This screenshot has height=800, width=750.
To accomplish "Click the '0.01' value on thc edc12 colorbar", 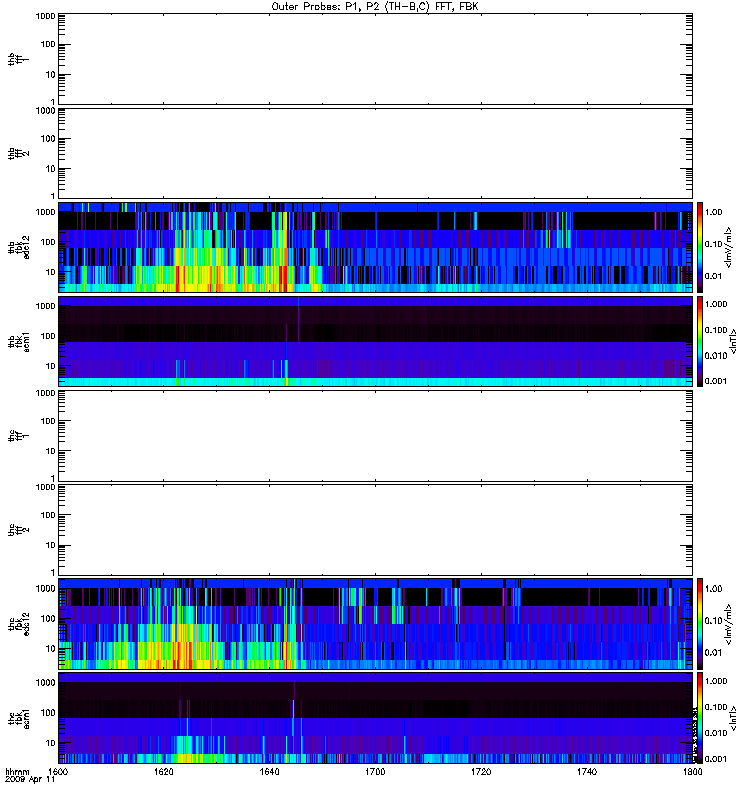I will pyautogui.click(x=714, y=653).
